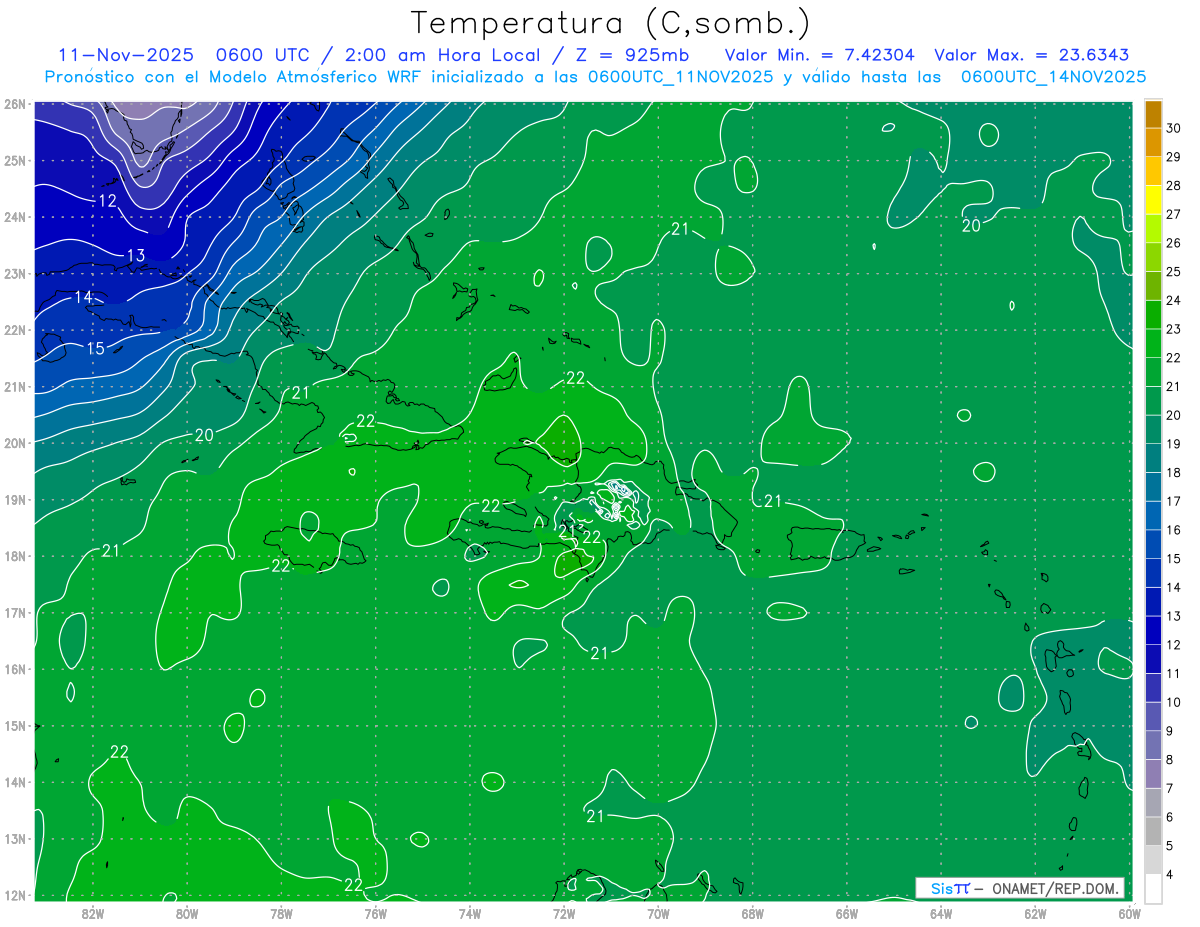Click color bar label '30'
This screenshot has height=927, width=1200.
[x=1173, y=127]
